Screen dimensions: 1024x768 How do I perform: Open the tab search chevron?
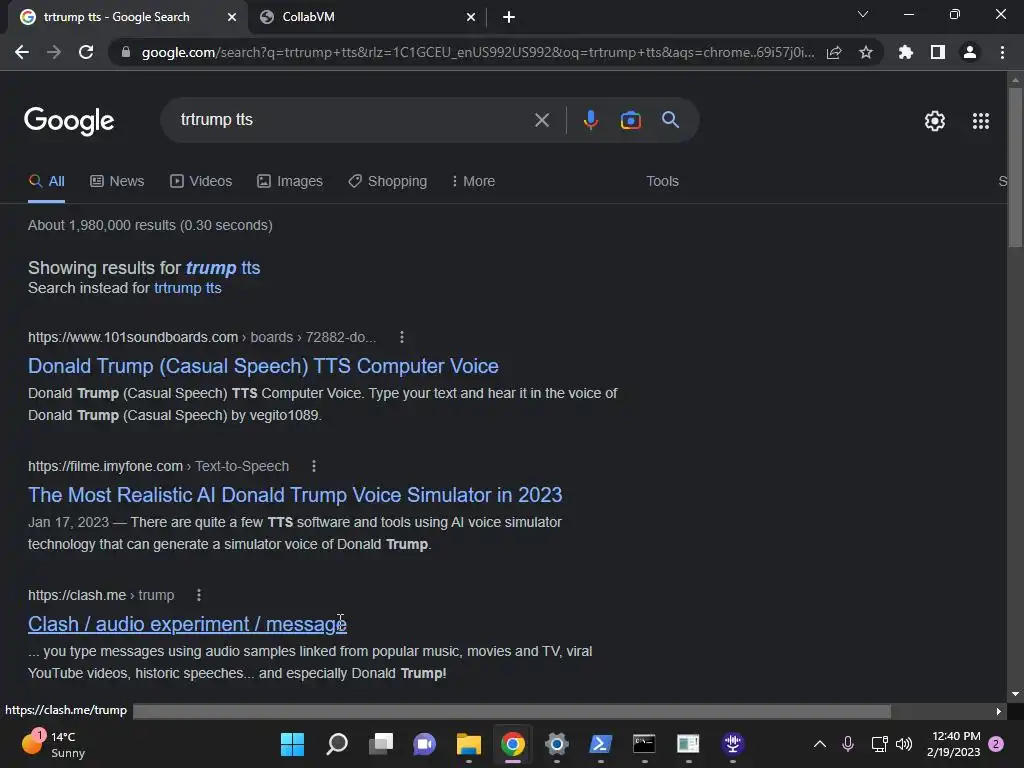click(863, 14)
